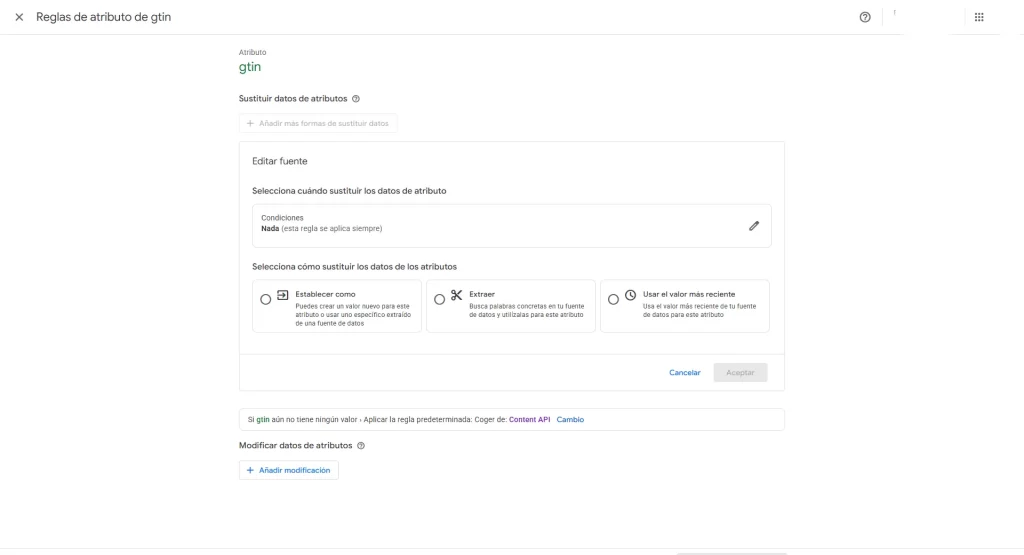The width and height of the screenshot is (1024, 555).
Task: Click the Aceptar button
Action: pos(740,372)
